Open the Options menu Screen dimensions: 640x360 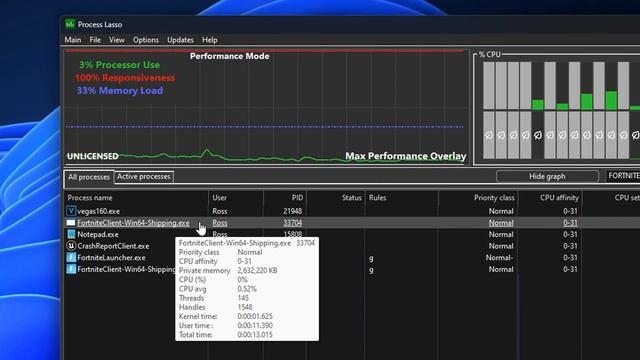tap(146, 40)
